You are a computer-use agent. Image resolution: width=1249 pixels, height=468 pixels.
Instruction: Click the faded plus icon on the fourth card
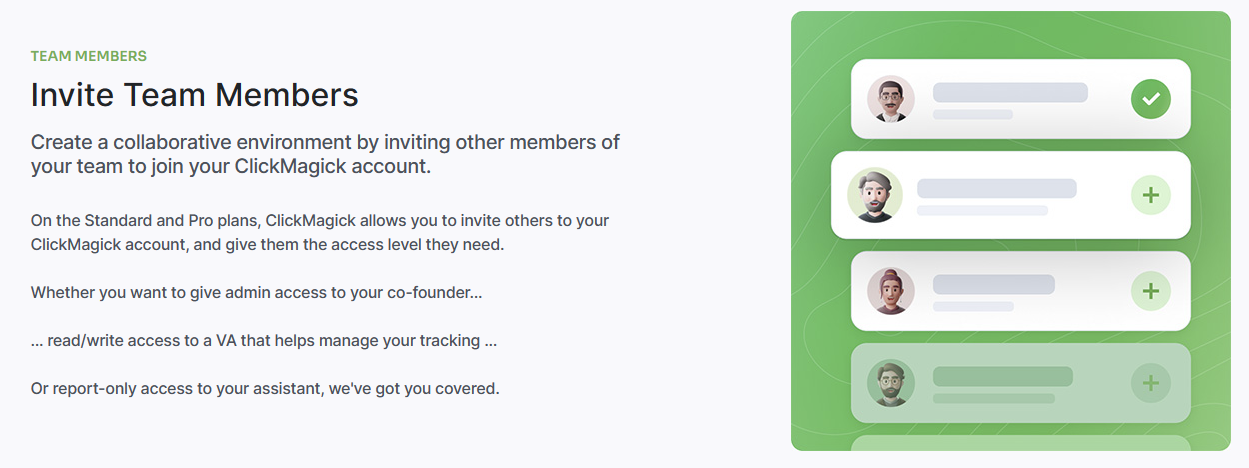point(1150,382)
